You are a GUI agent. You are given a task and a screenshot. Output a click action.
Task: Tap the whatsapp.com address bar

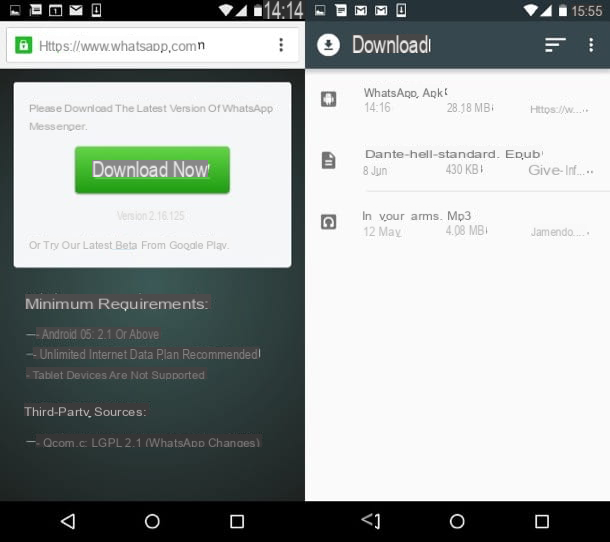(152, 45)
